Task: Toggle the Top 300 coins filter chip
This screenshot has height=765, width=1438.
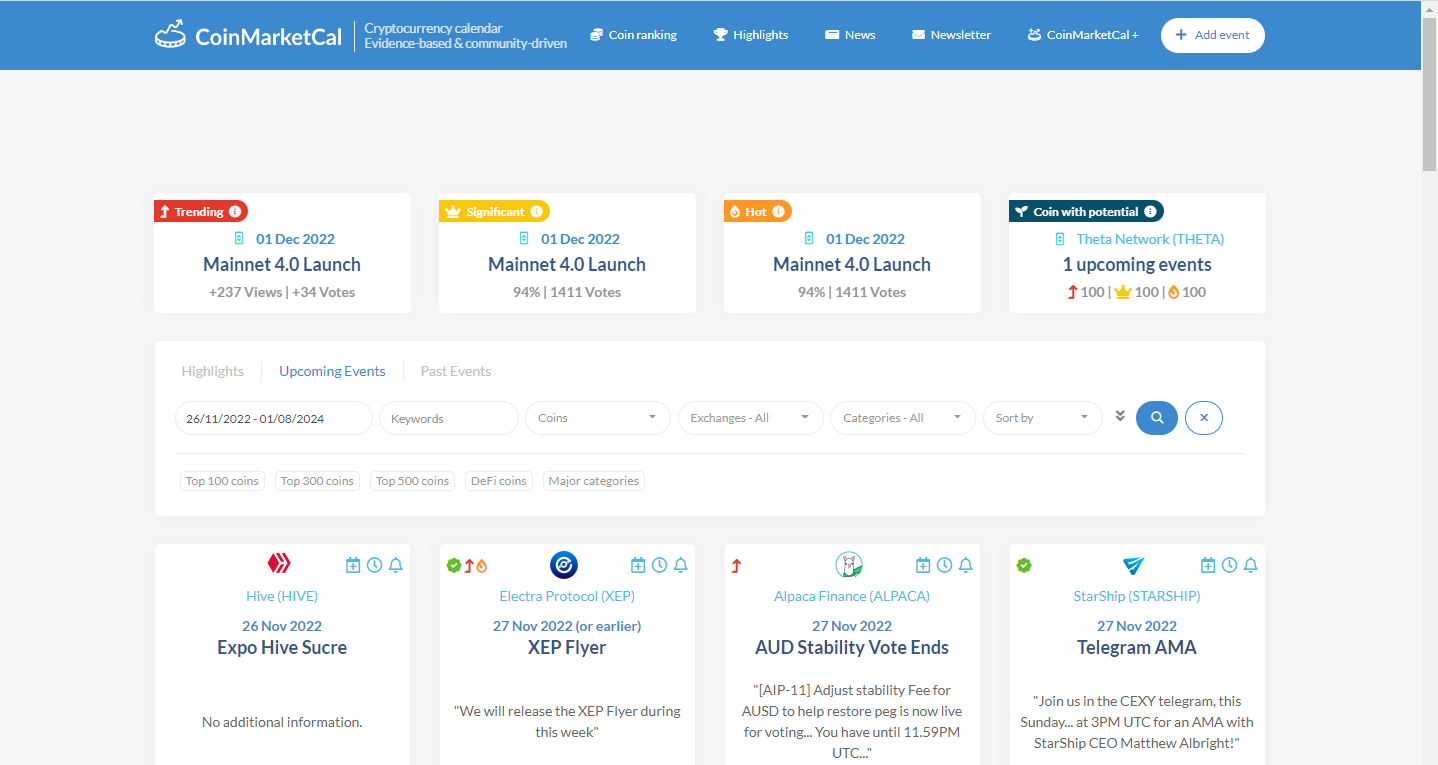Action: tap(317, 481)
